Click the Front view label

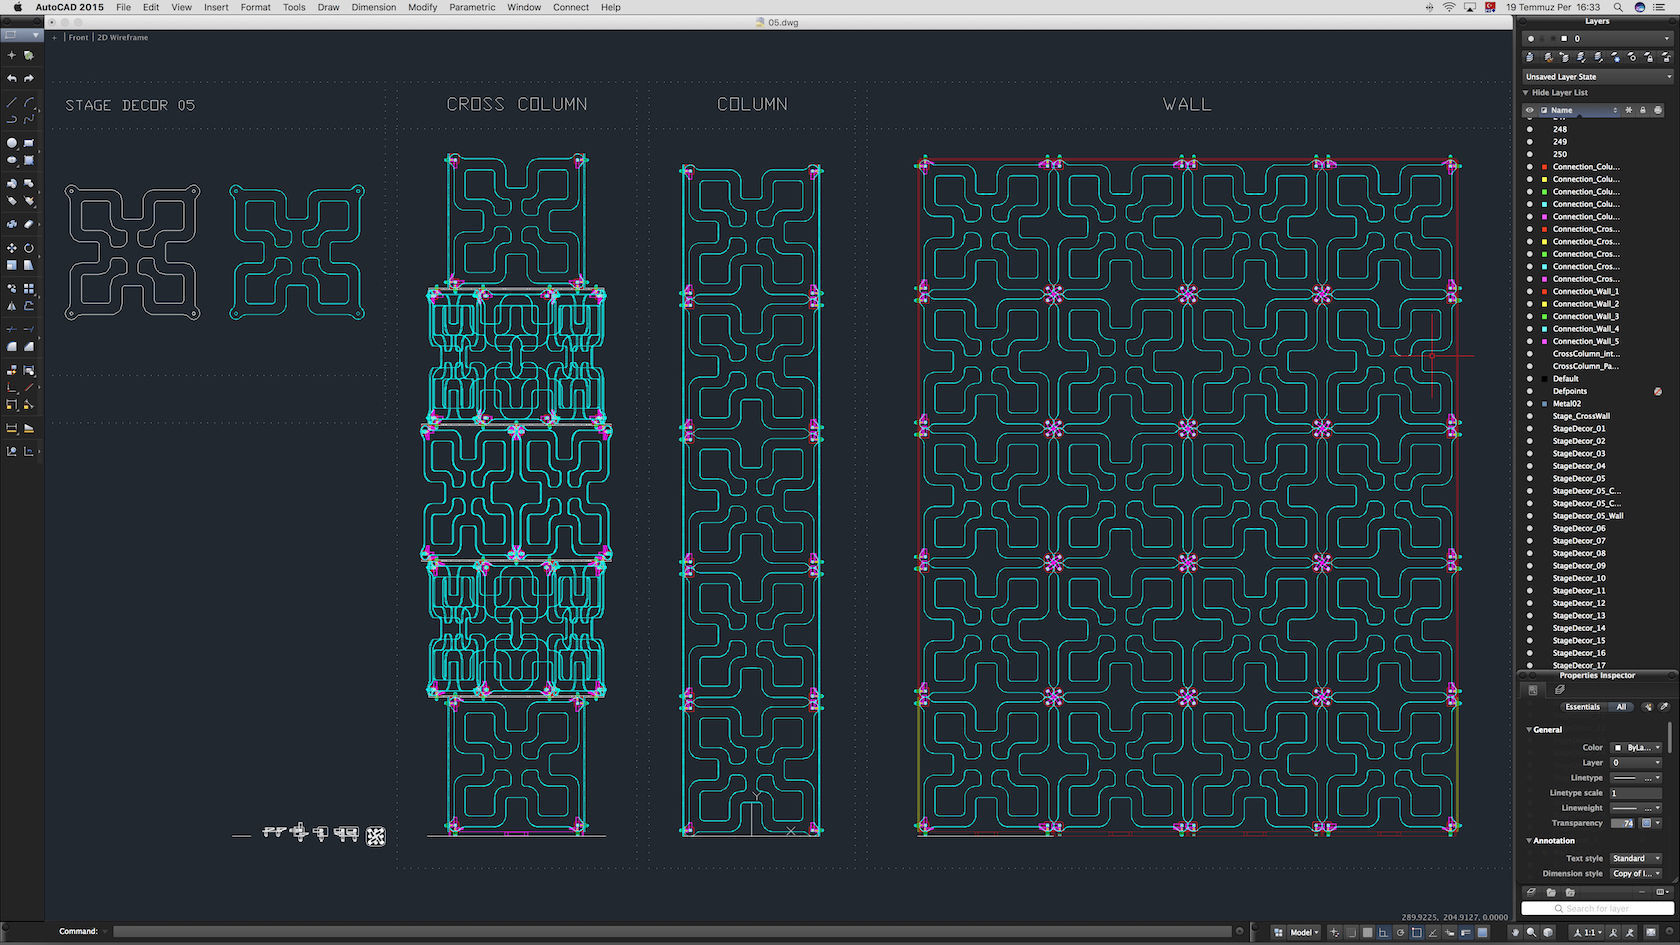pyautogui.click(x=78, y=37)
